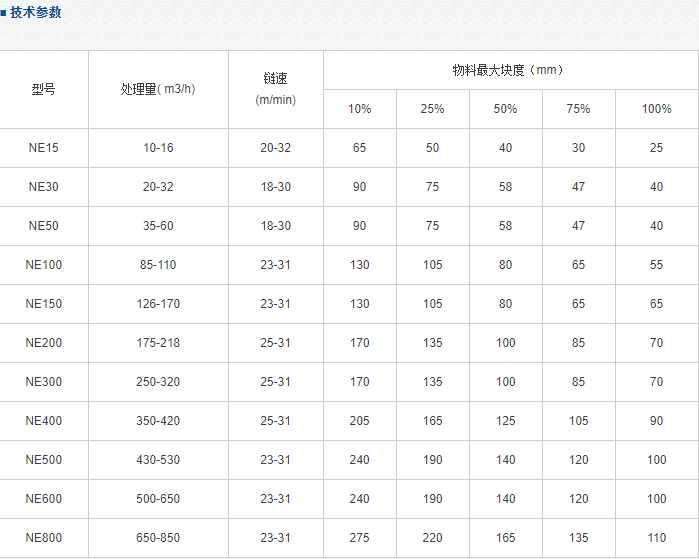The image size is (699, 559).
Task: Select the NE15 model cell
Action: point(44,148)
